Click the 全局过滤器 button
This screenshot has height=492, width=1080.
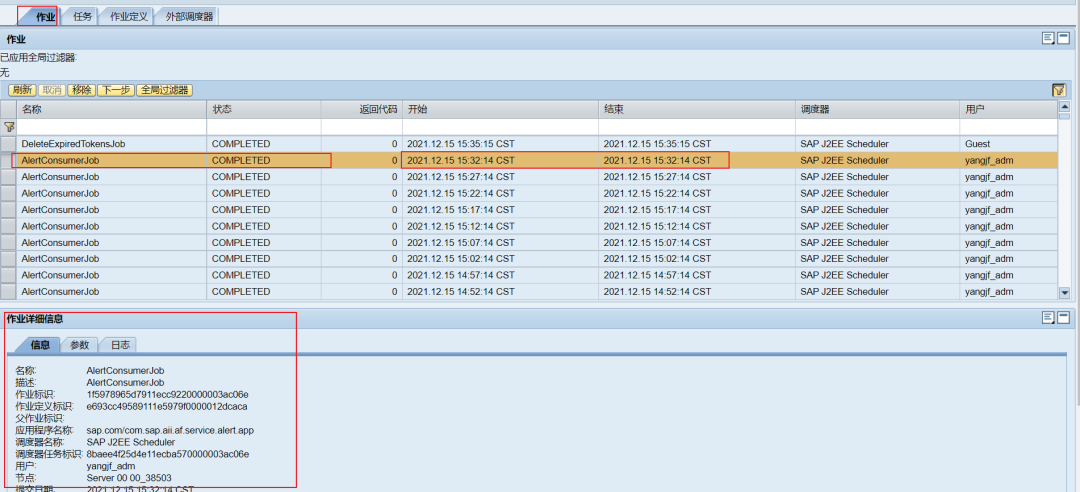[165, 90]
